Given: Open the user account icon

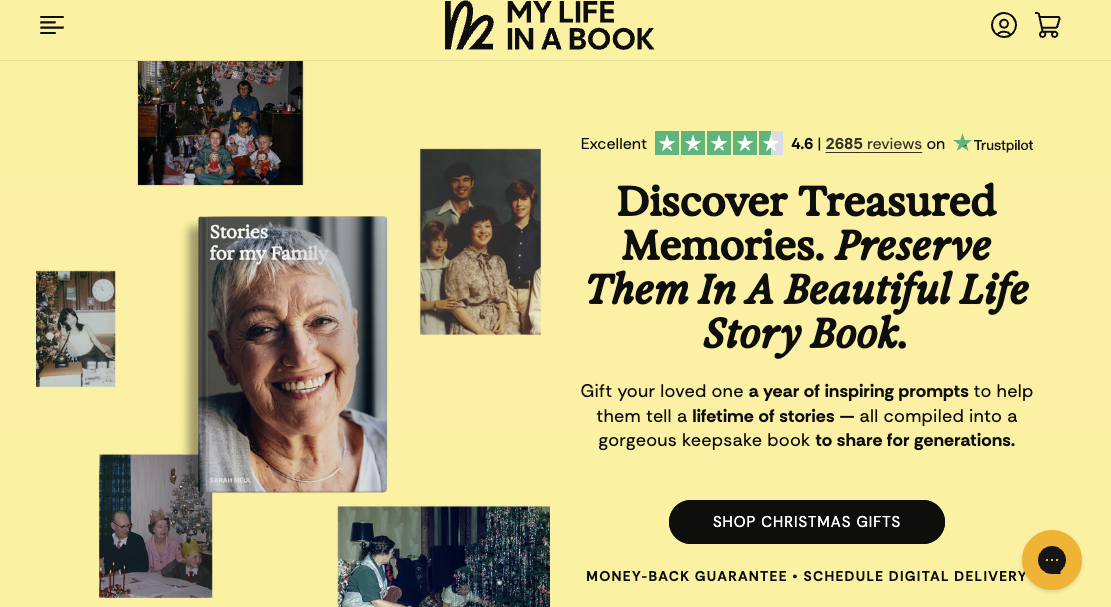Looking at the screenshot, I should [x=1003, y=25].
